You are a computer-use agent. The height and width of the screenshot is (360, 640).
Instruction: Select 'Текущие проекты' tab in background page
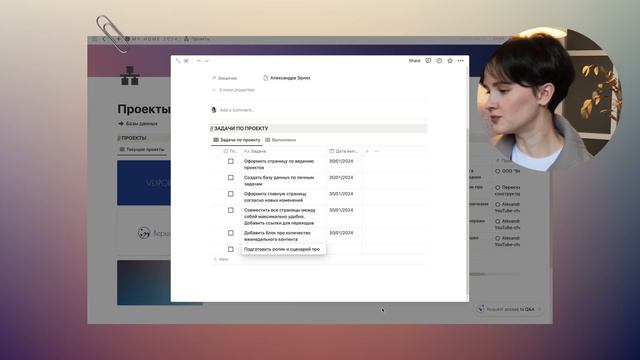pos(142,150)
